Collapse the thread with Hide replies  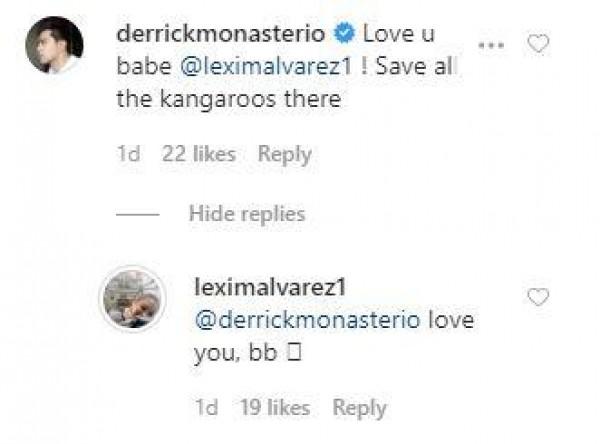247,214
